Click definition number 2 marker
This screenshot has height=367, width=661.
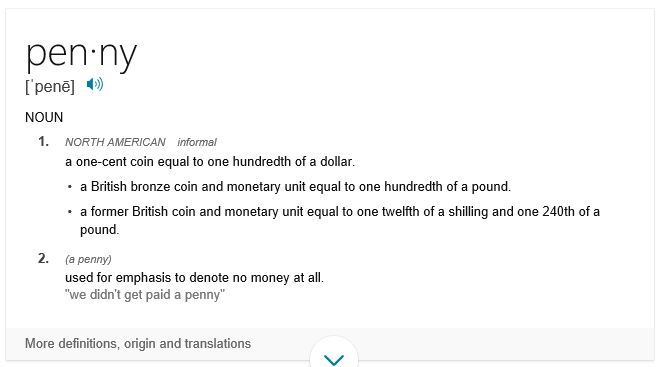(x=43, y=258)
